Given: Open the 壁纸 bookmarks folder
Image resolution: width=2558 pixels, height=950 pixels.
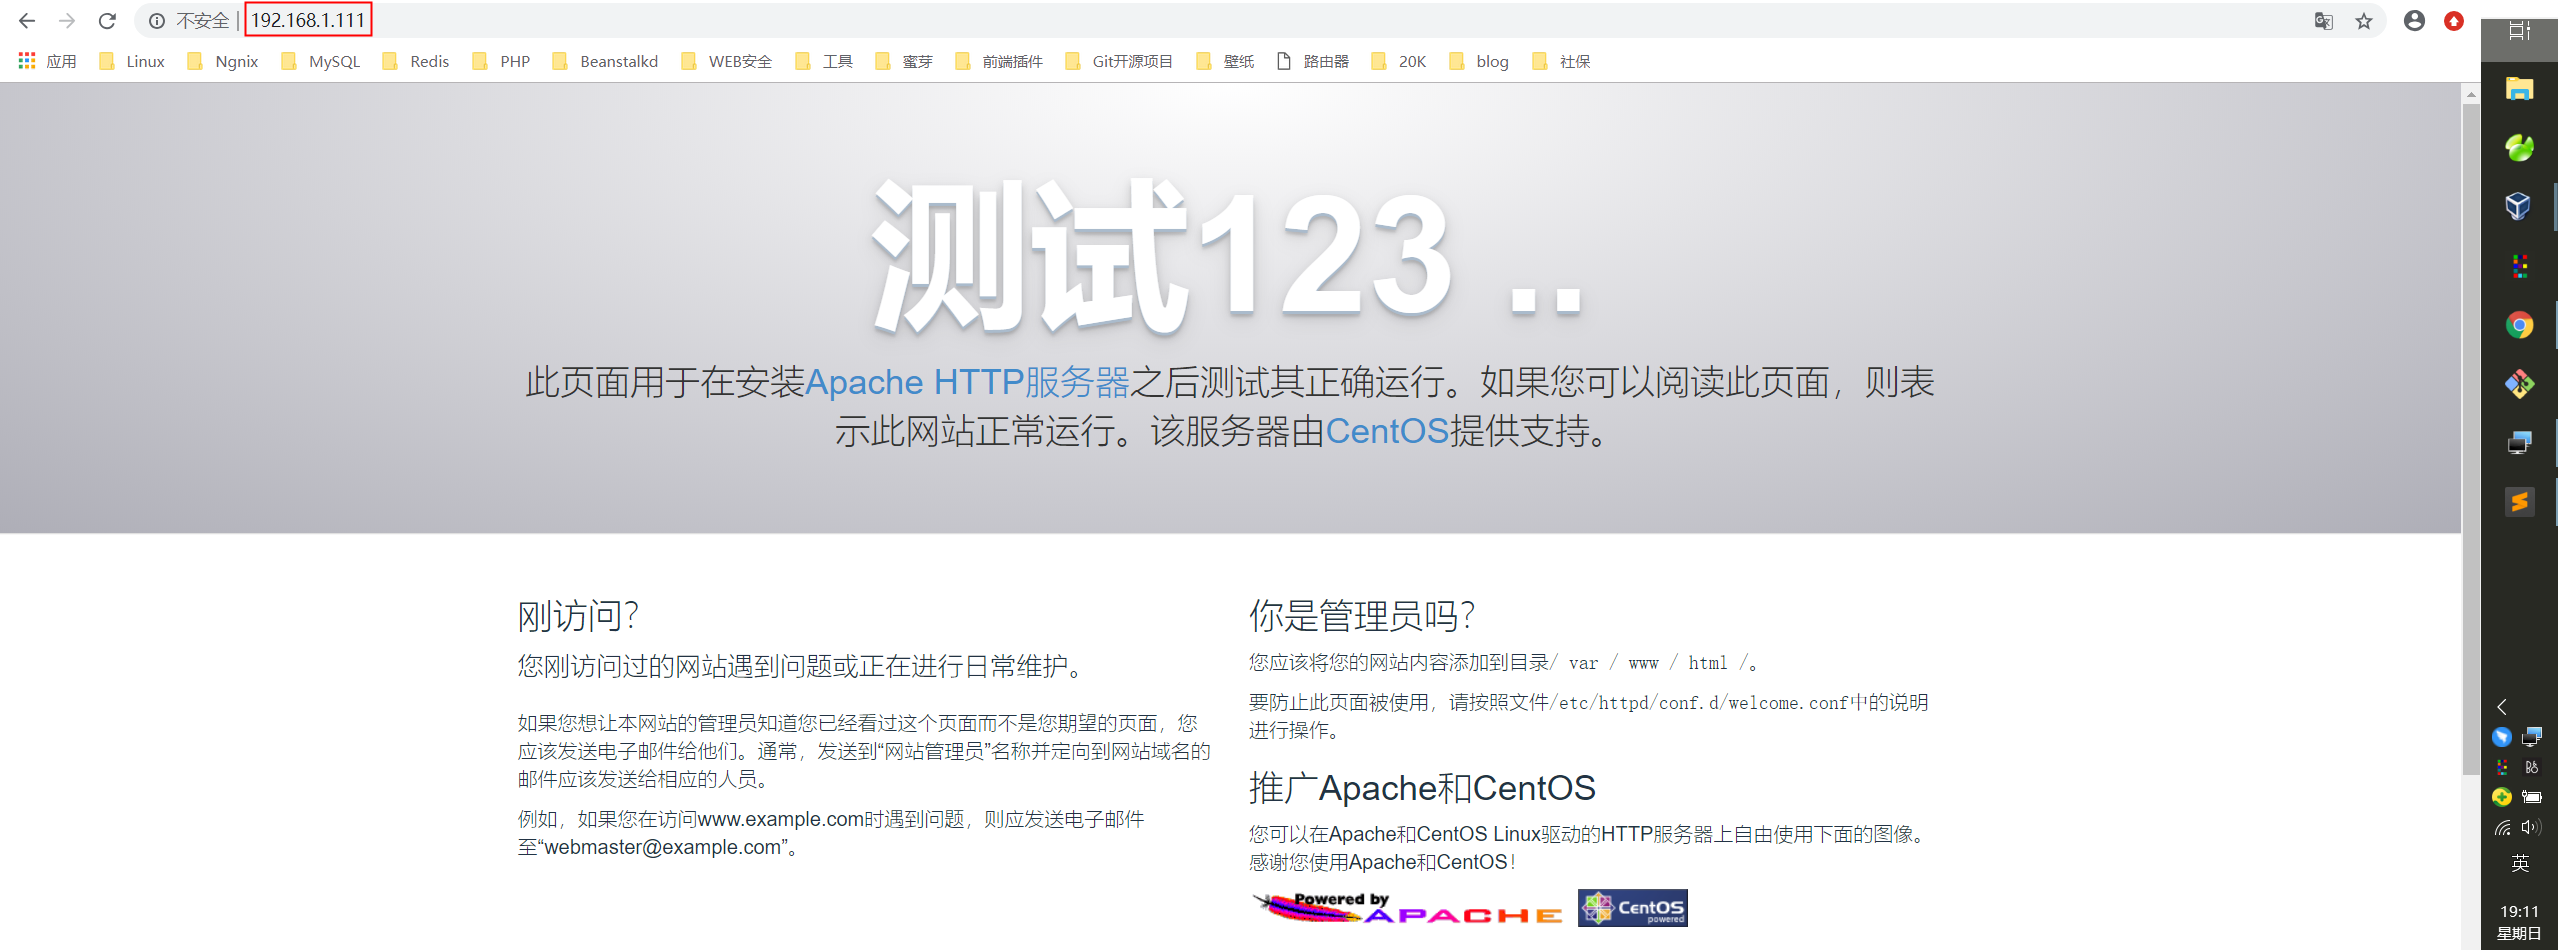Looking at the screenshot, I should 1225,61.
